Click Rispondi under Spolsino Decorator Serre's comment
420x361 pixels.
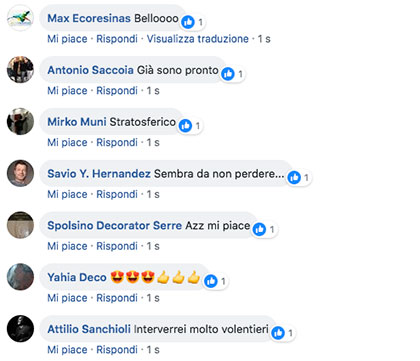click(x=117, y=246)
